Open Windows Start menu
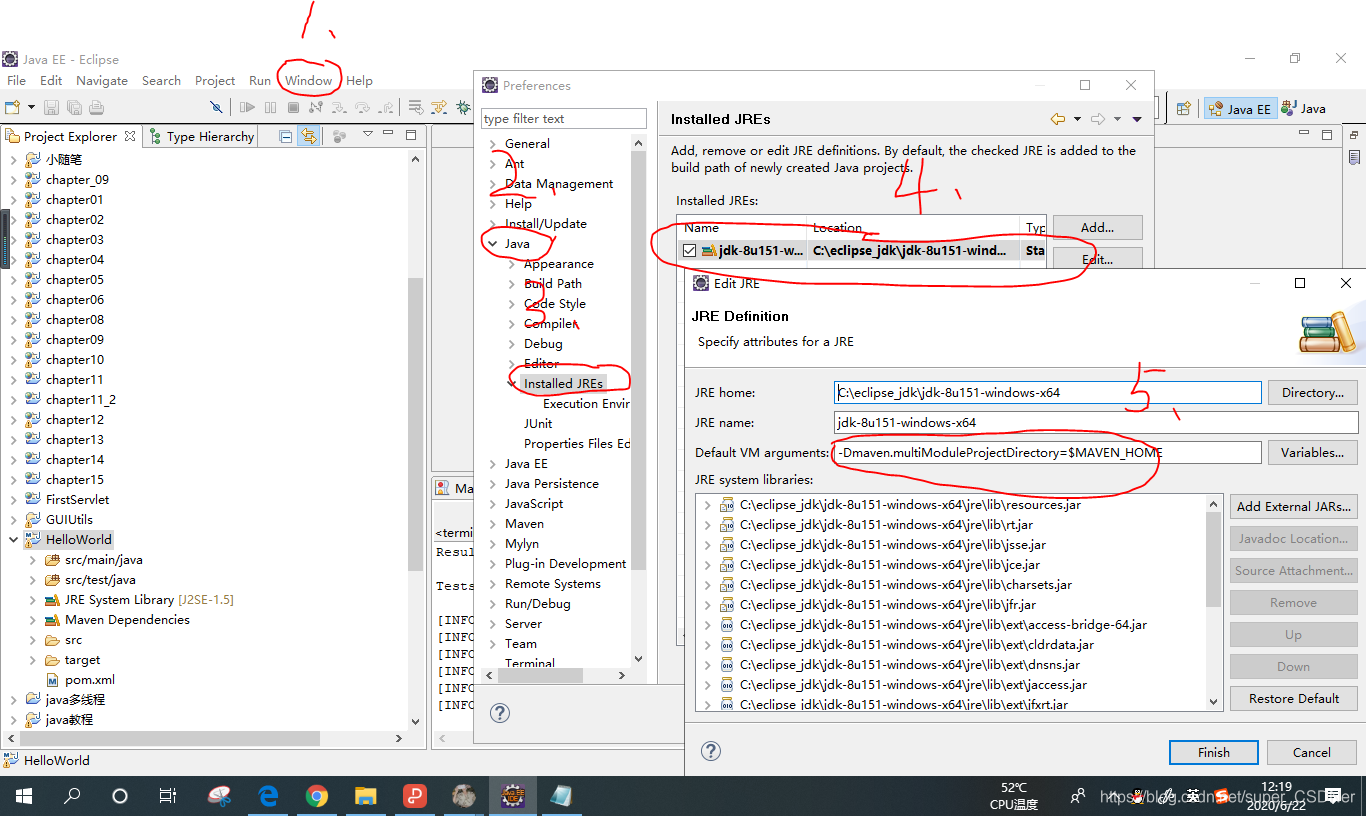 [x=23, y=796]
